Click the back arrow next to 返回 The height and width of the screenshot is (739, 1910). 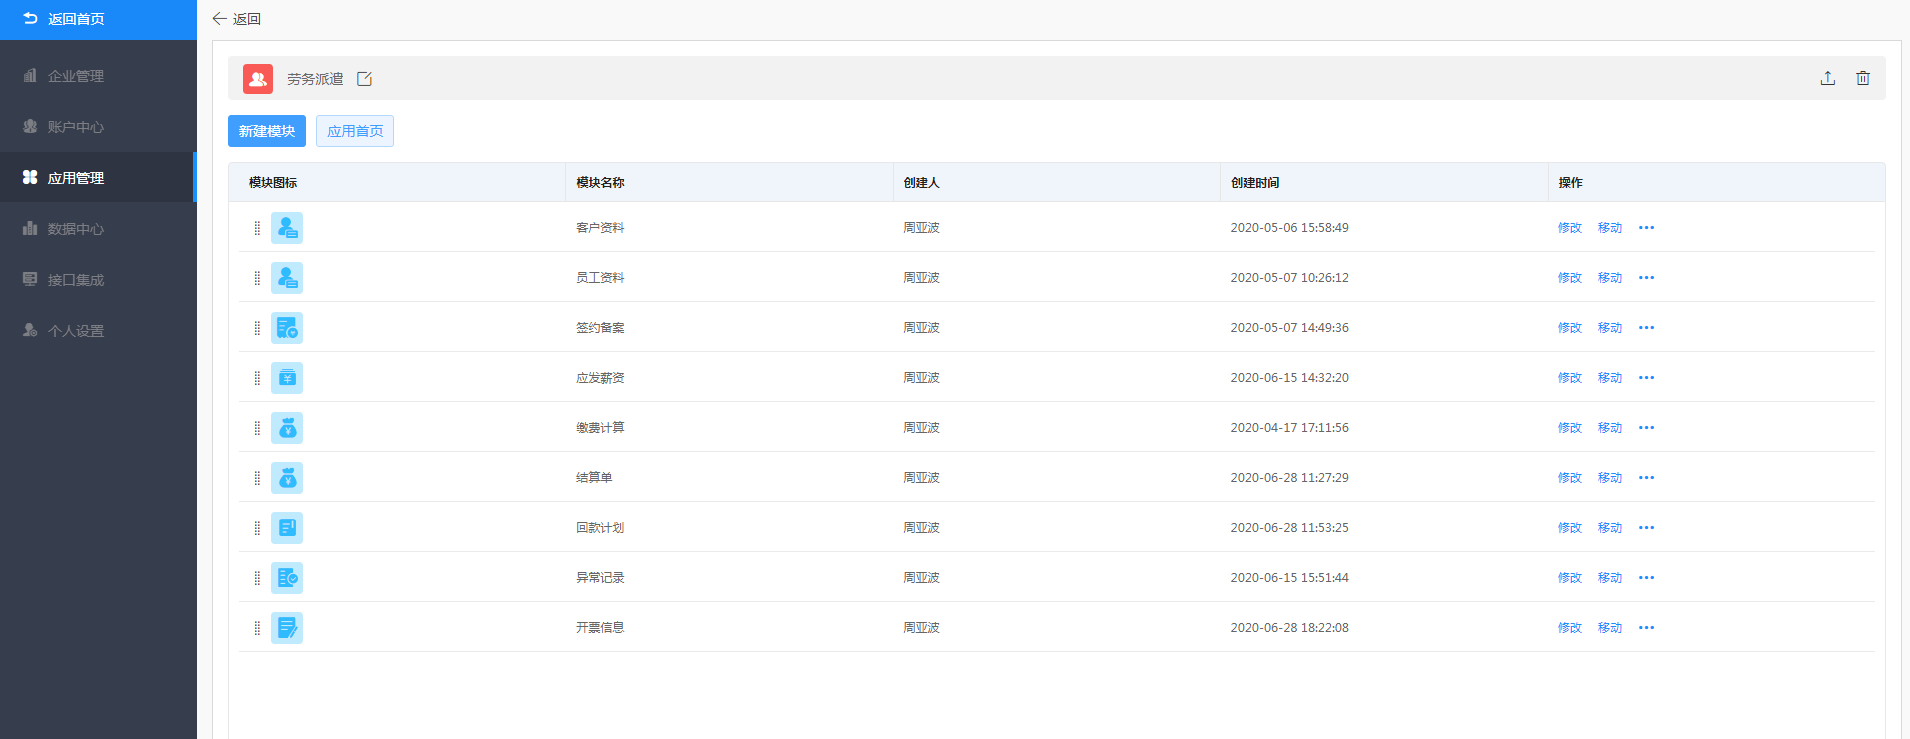219,19
